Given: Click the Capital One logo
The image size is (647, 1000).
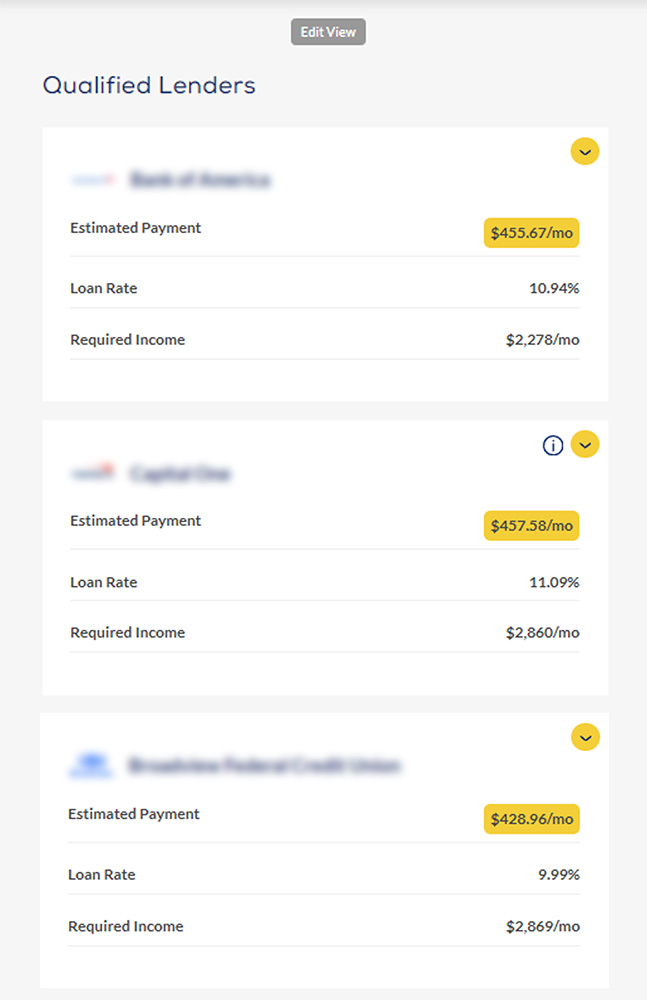Looking at the screenshot, I should [94, 474].
